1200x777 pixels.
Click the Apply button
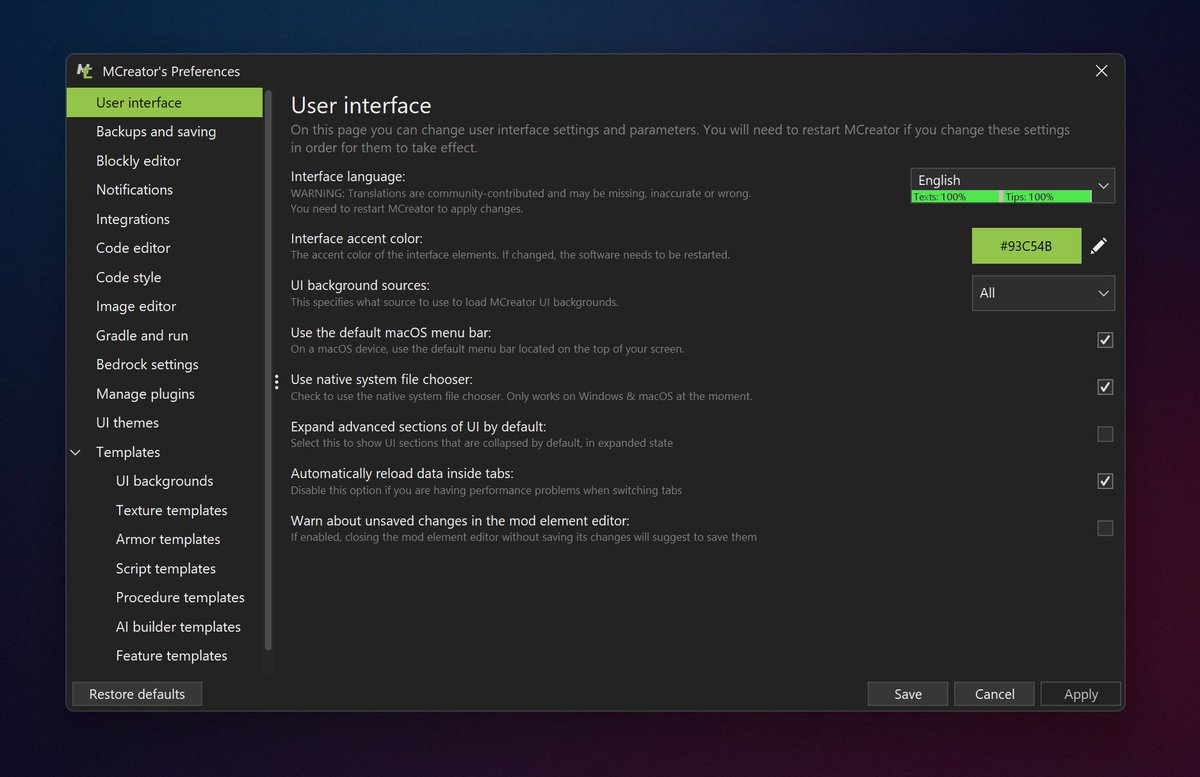click(x=1081, y=694)
